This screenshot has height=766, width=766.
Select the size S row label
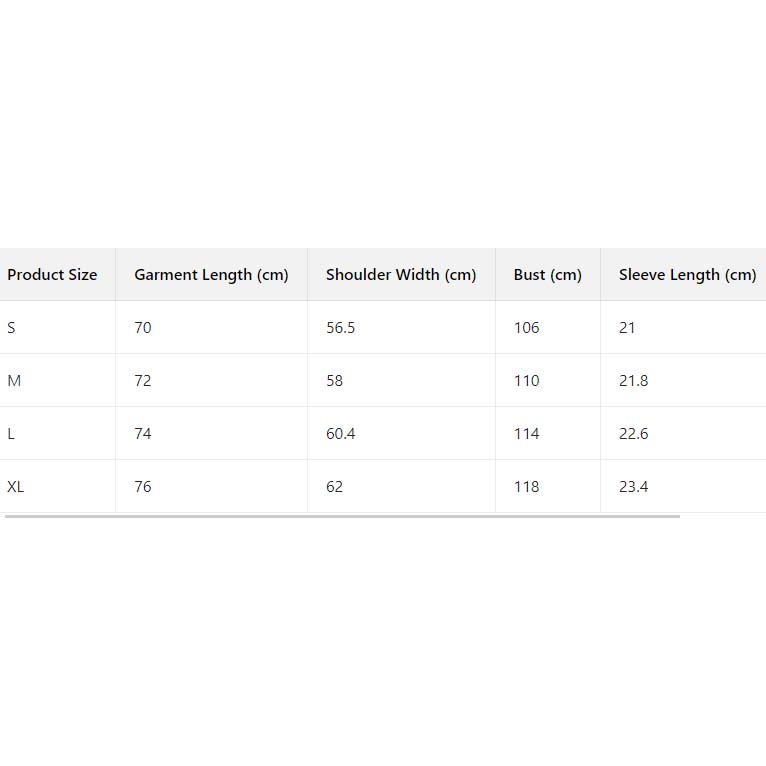pos(12,328)
